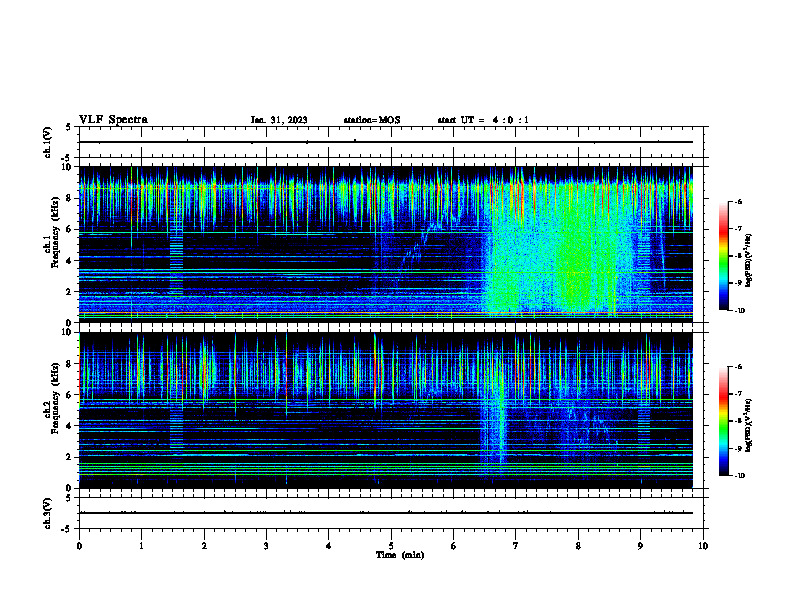Screen dimensions: 792x612
Task: Click the "station=MOS" label
Action: pyautogui.click(x=372, y=120)
